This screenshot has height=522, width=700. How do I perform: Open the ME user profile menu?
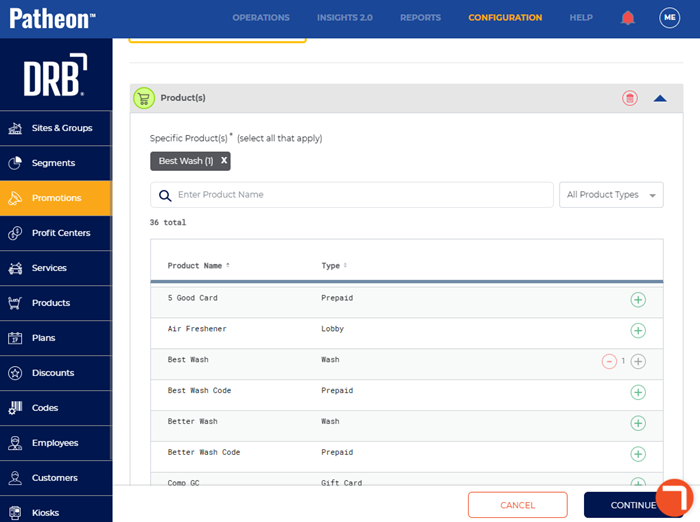click(669, 18)
